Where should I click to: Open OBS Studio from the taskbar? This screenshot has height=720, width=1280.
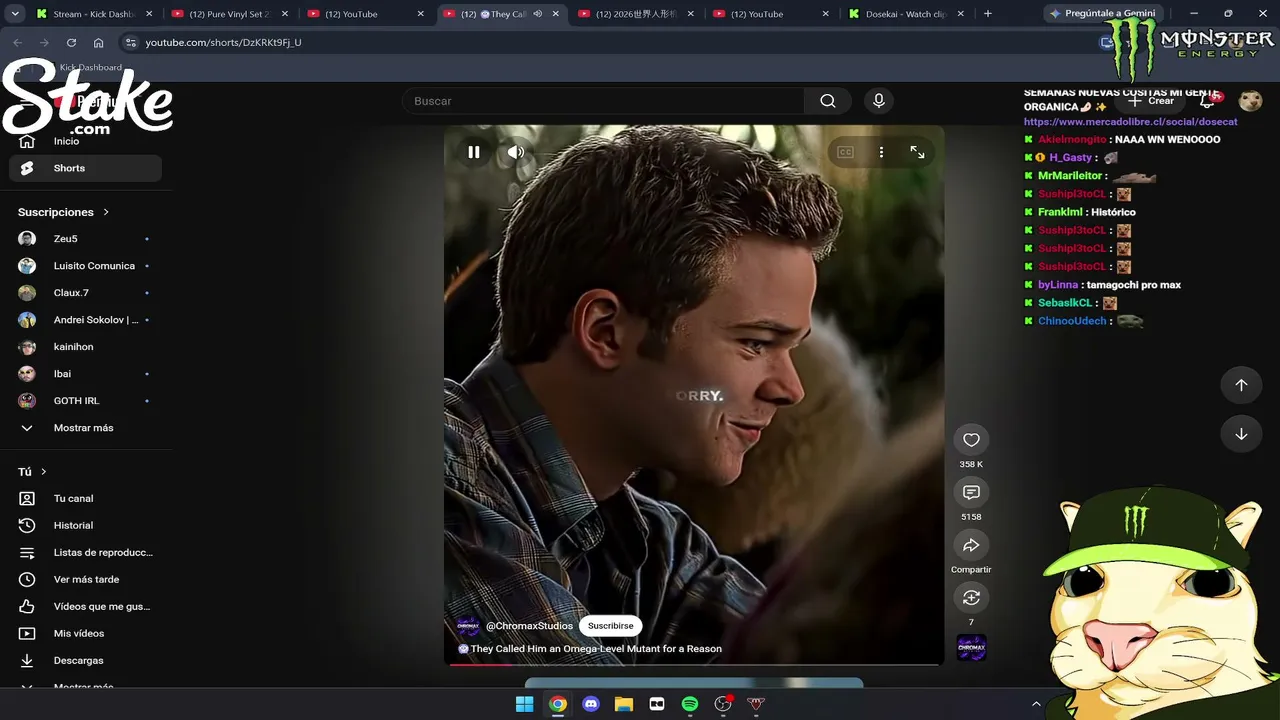[723, 704]
